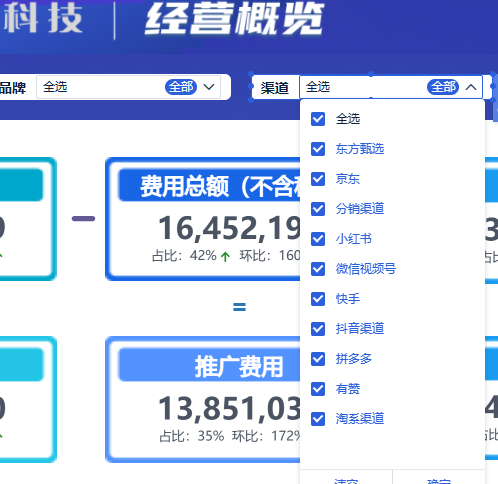The height and width of the screenshot is (484, 498).
Task: Click the 品牌 全选 selection field
Action: pyautogui.click(x=128, y=87)
